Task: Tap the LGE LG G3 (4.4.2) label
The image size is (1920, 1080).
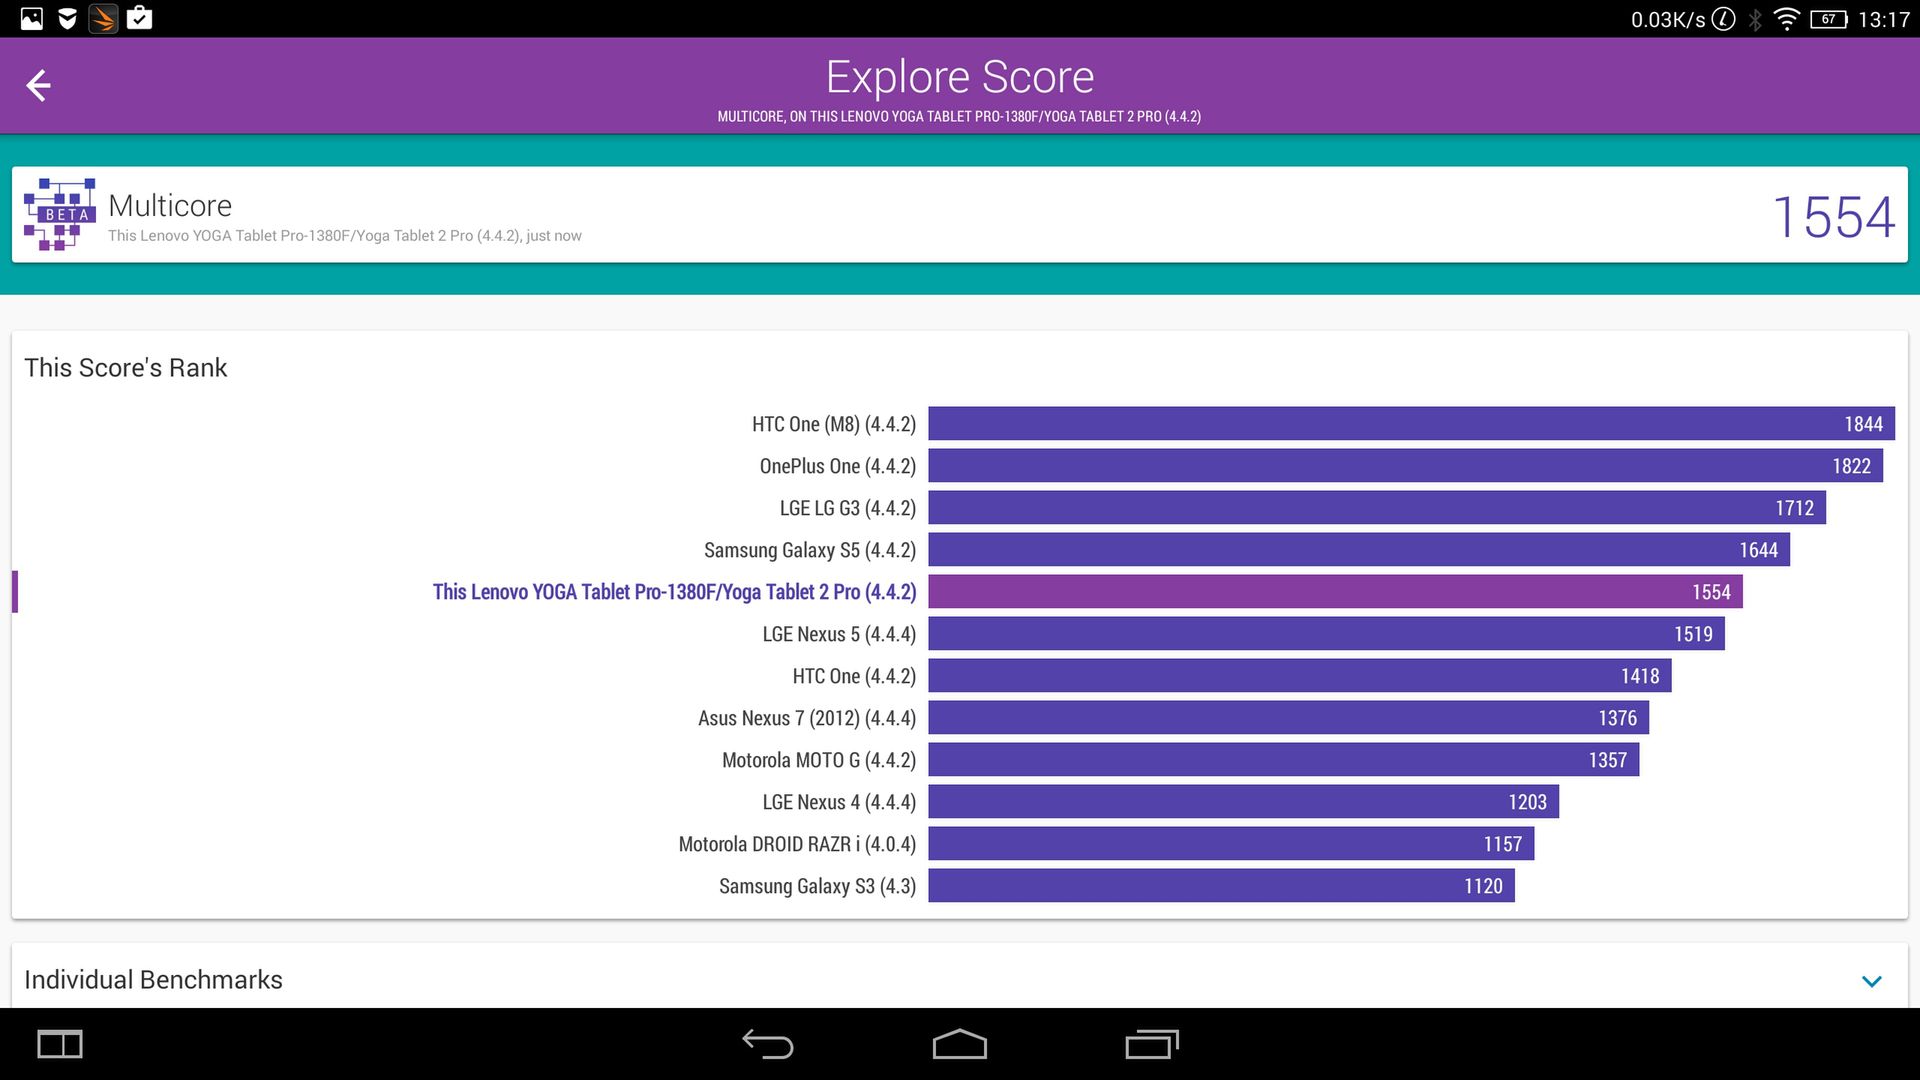Action: click(x=848, y=508)
